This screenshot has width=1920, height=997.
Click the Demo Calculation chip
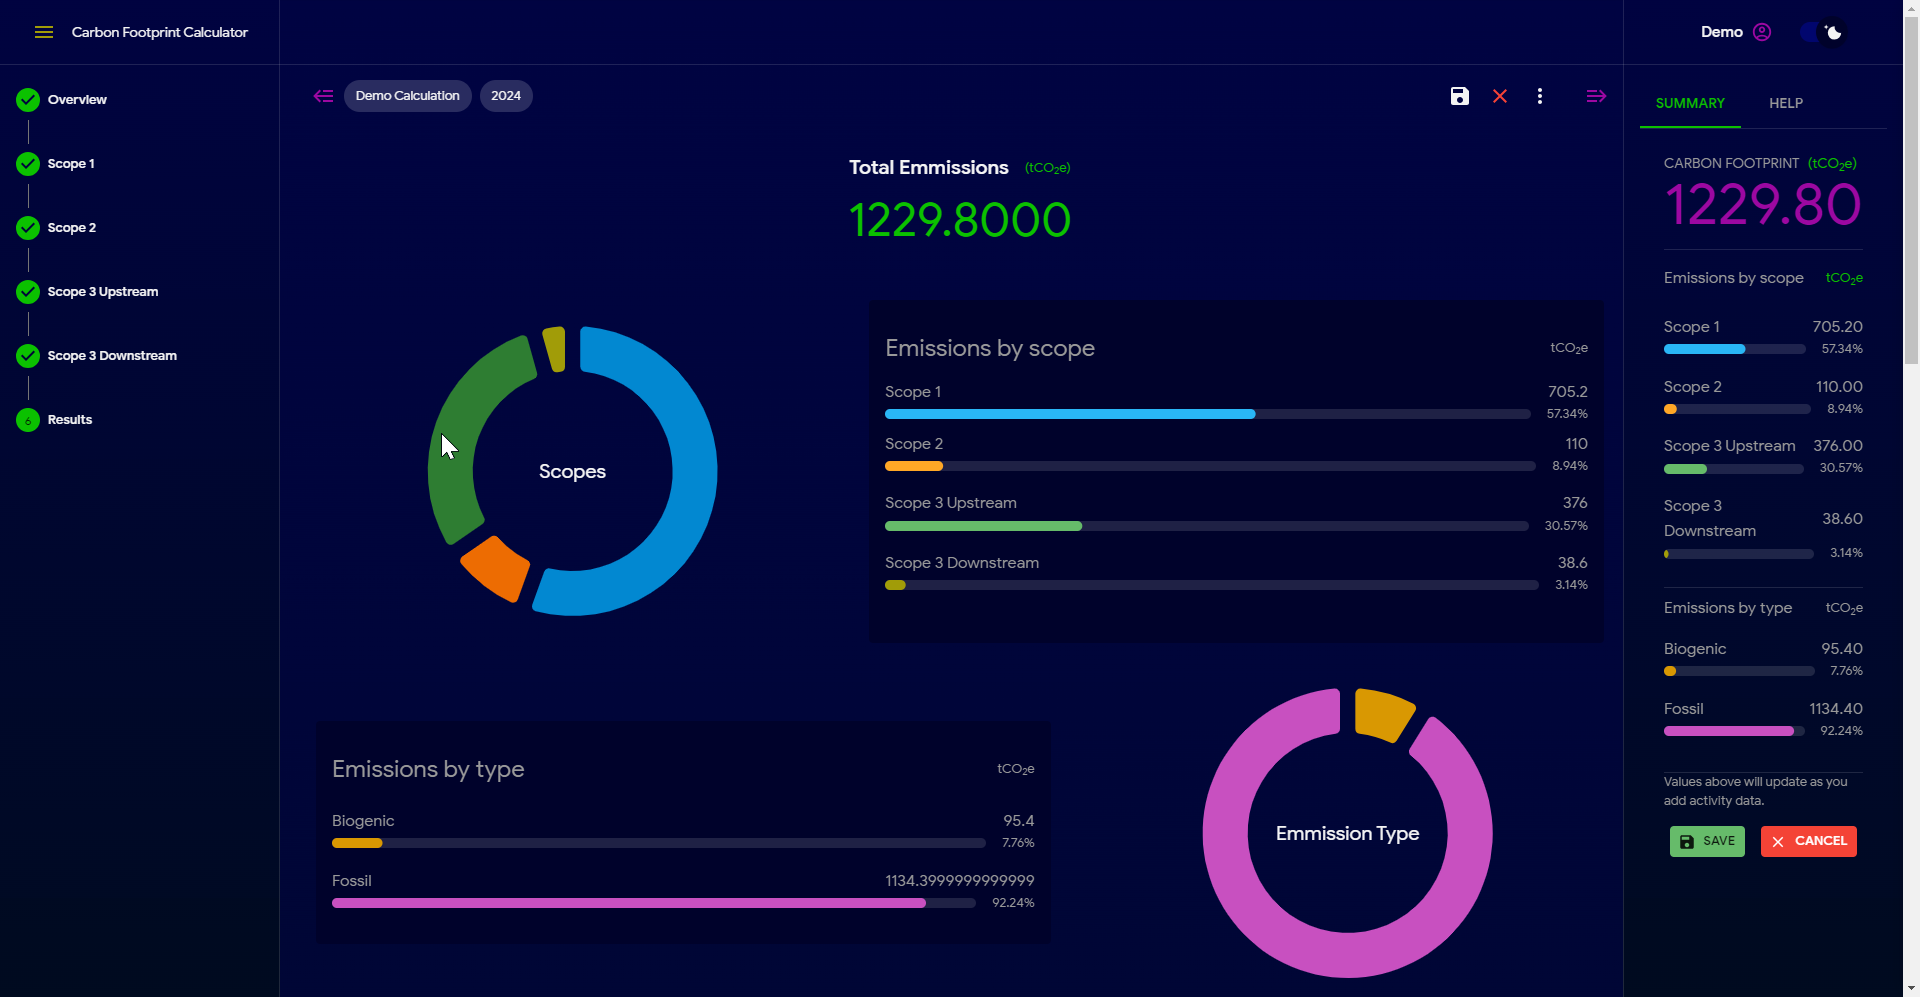[407, 96]
